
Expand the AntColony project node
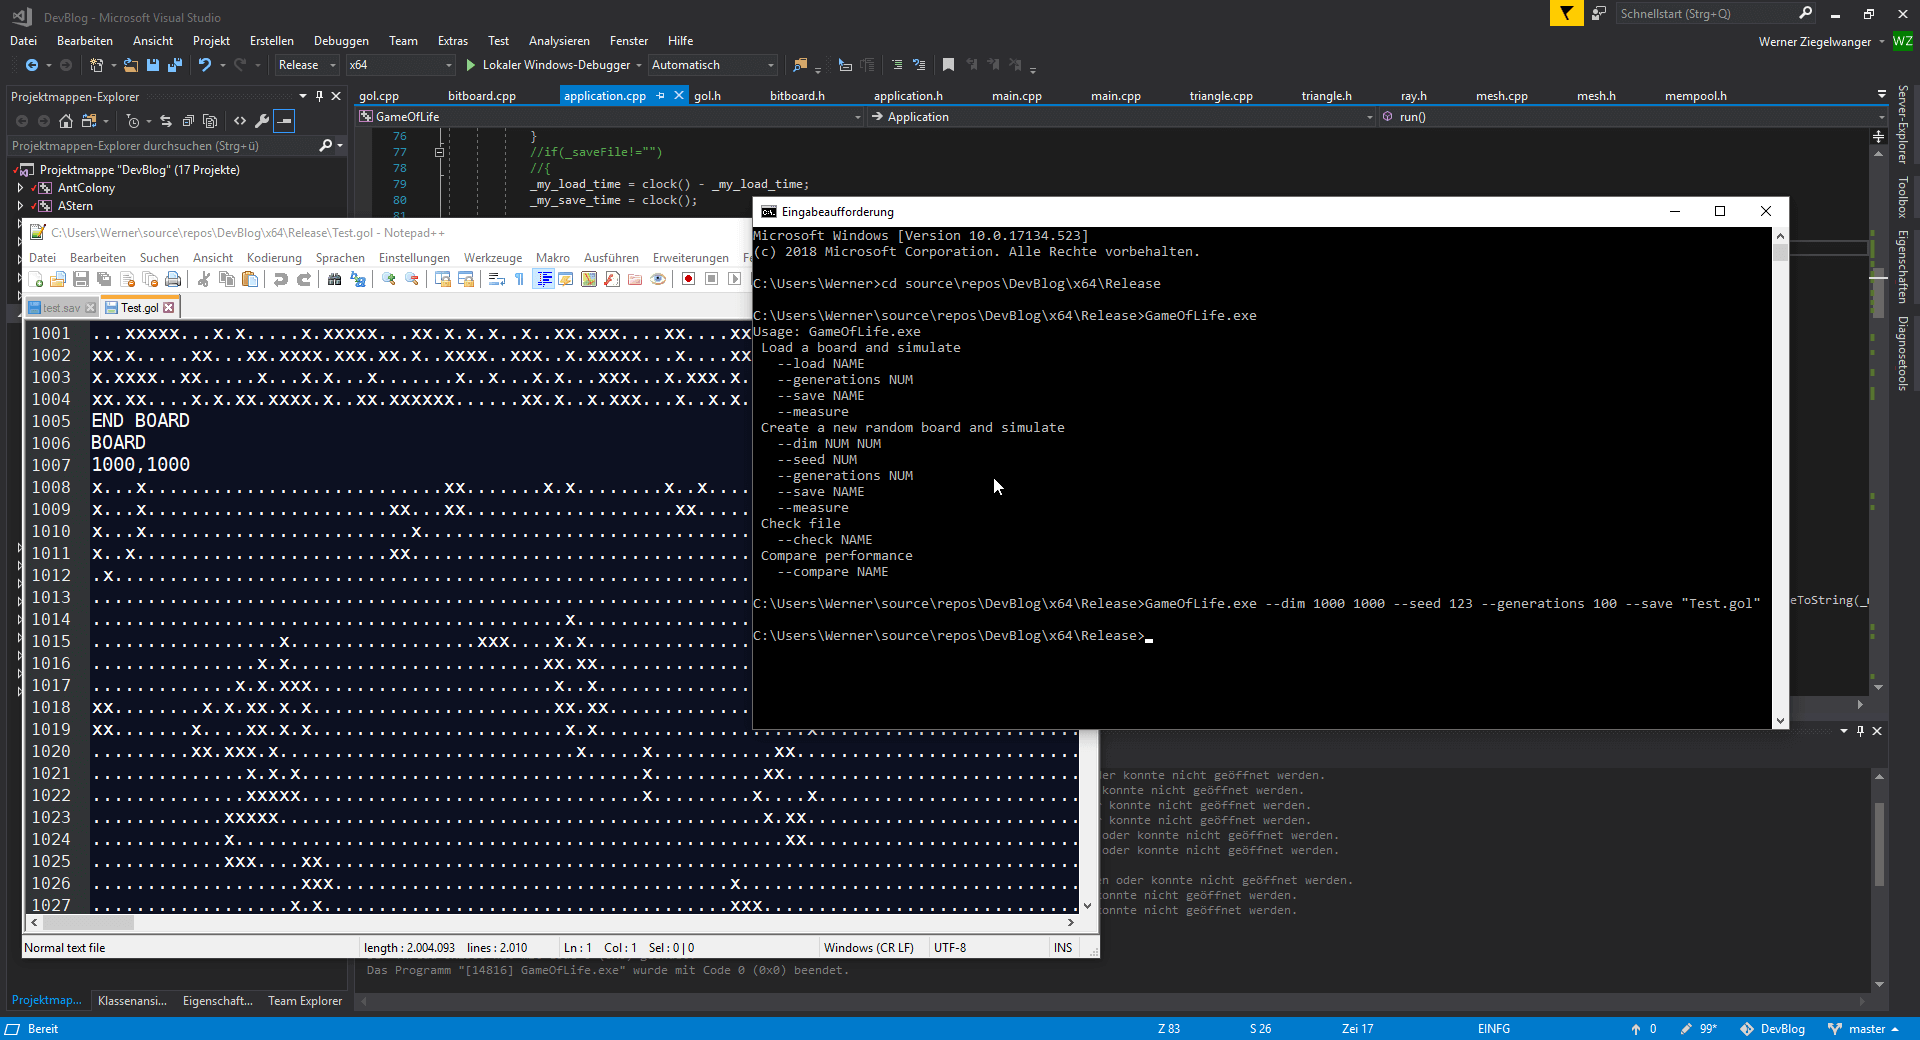click(x=20, y=188)
